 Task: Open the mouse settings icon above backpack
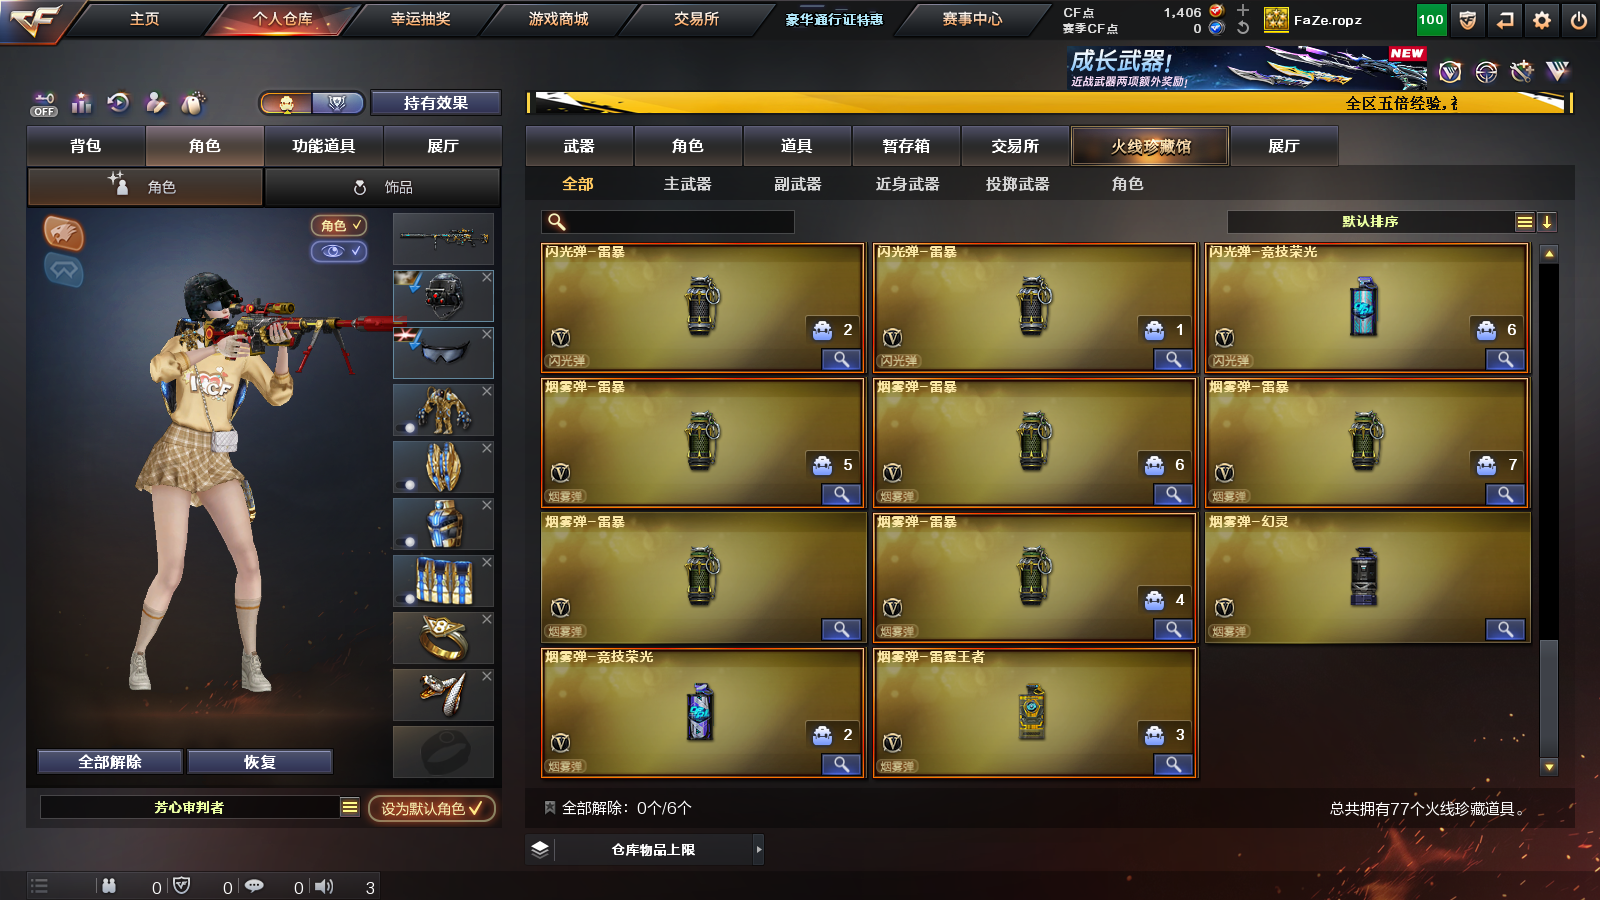(x=192, y=102)
